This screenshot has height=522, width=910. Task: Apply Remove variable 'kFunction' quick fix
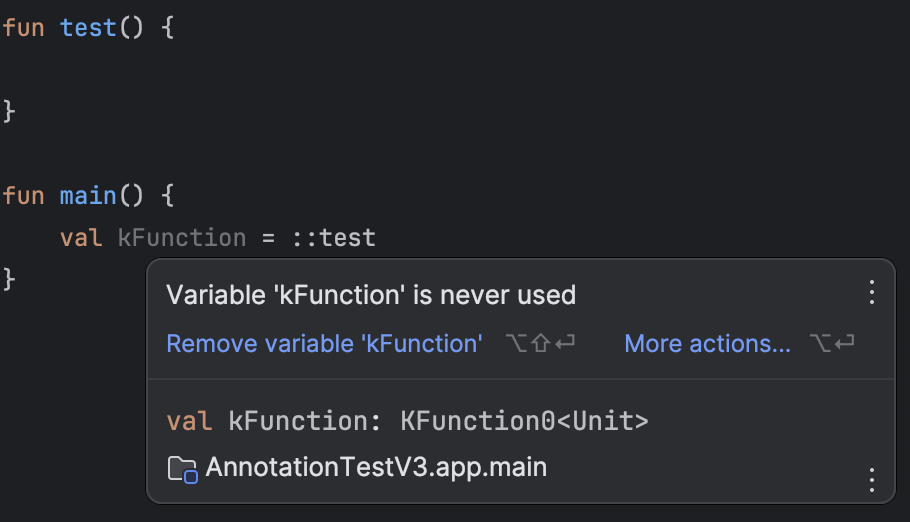click(324, 344)
